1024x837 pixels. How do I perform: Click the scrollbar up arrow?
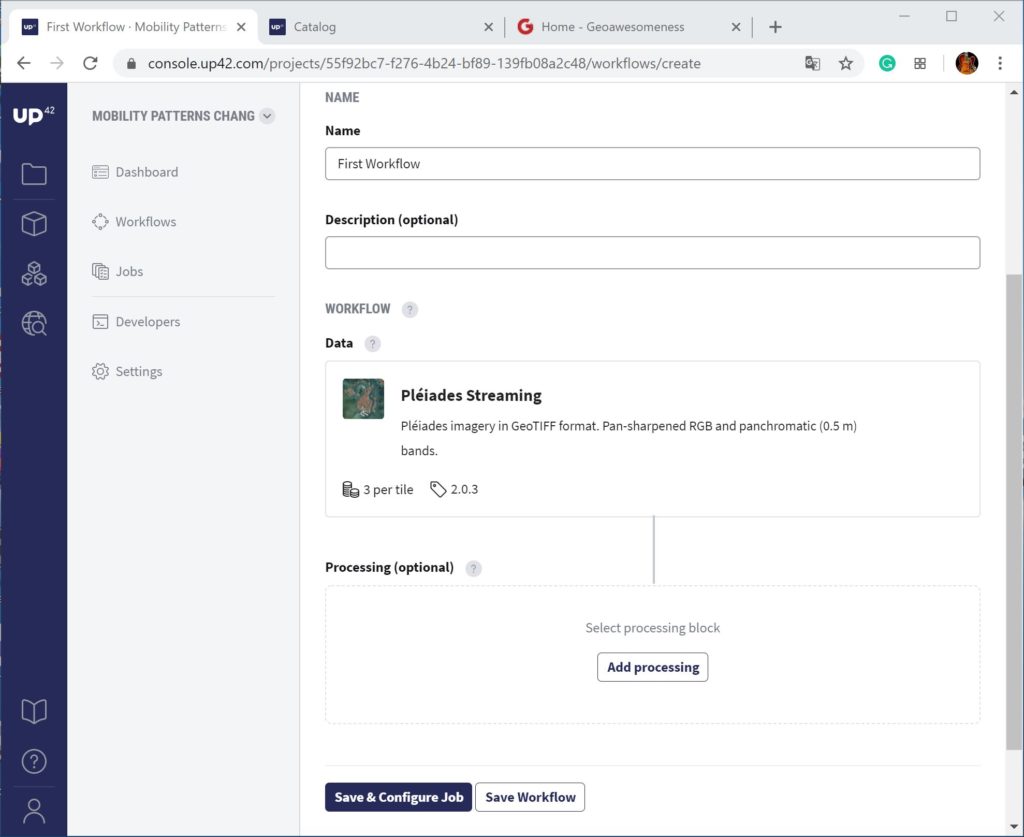1014,93
